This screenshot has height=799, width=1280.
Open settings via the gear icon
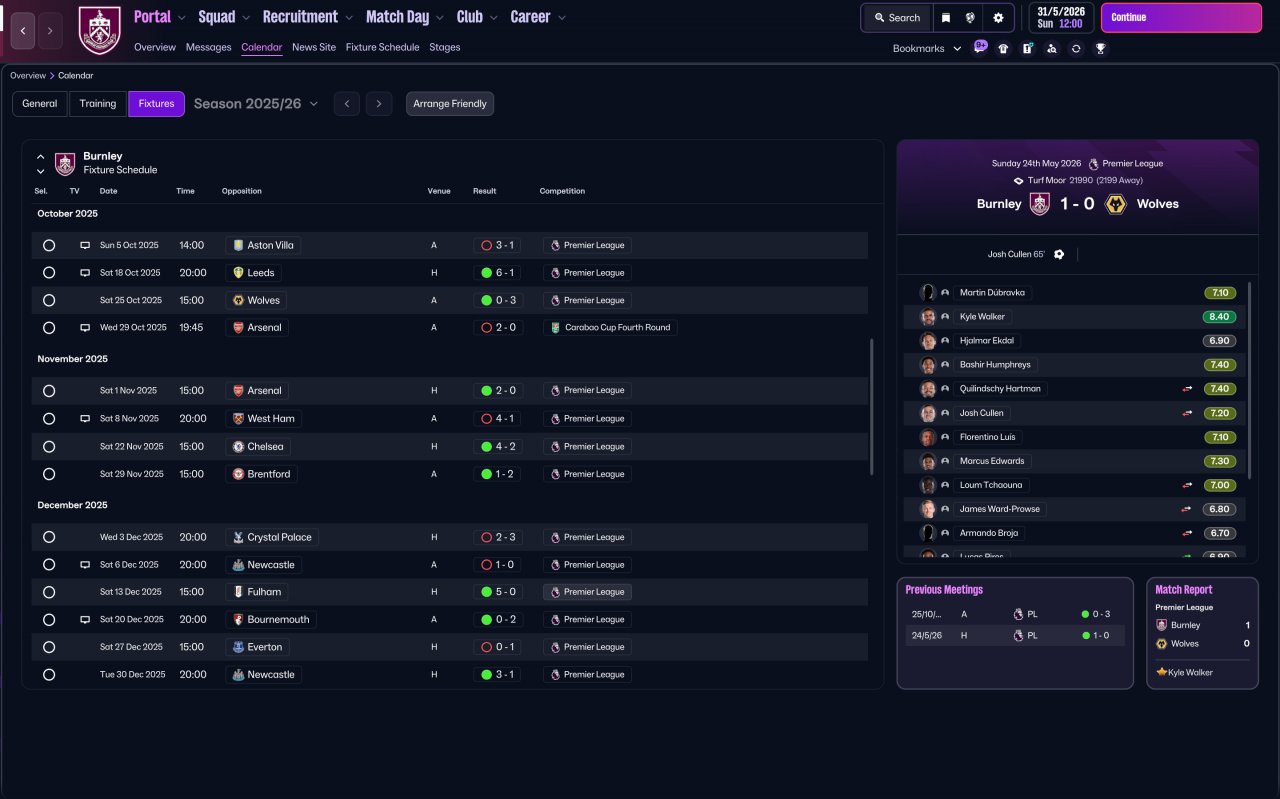point(998,18)
